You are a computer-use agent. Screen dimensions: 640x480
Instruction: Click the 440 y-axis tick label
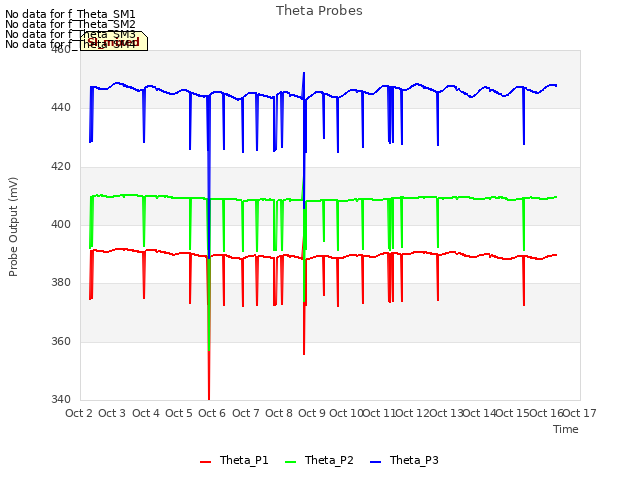click(x=61, y=108)
